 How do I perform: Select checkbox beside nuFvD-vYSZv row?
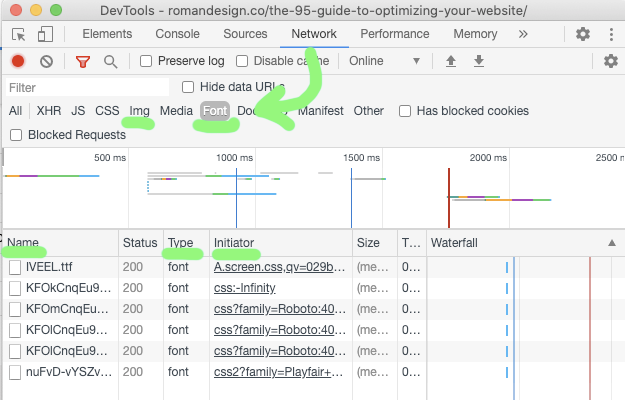15,372
